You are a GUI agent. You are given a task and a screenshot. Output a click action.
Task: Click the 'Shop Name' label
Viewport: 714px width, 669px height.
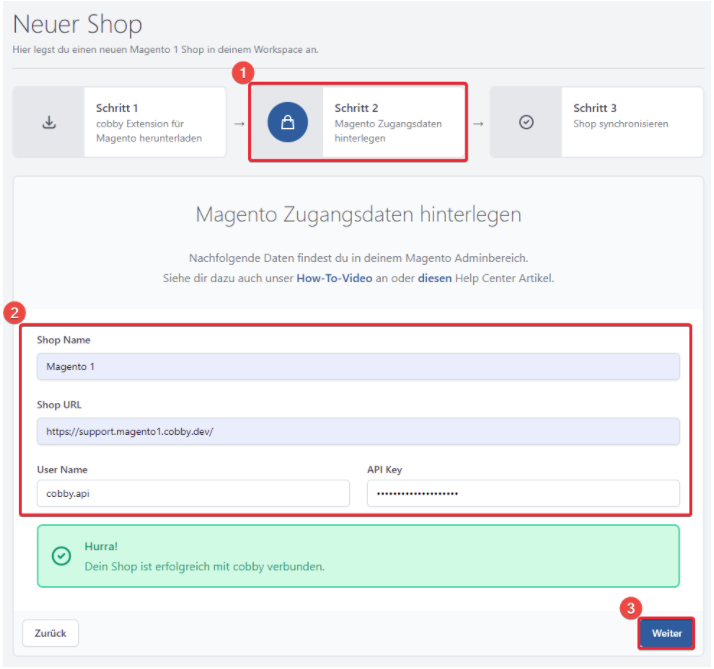(x=63, y=340)
